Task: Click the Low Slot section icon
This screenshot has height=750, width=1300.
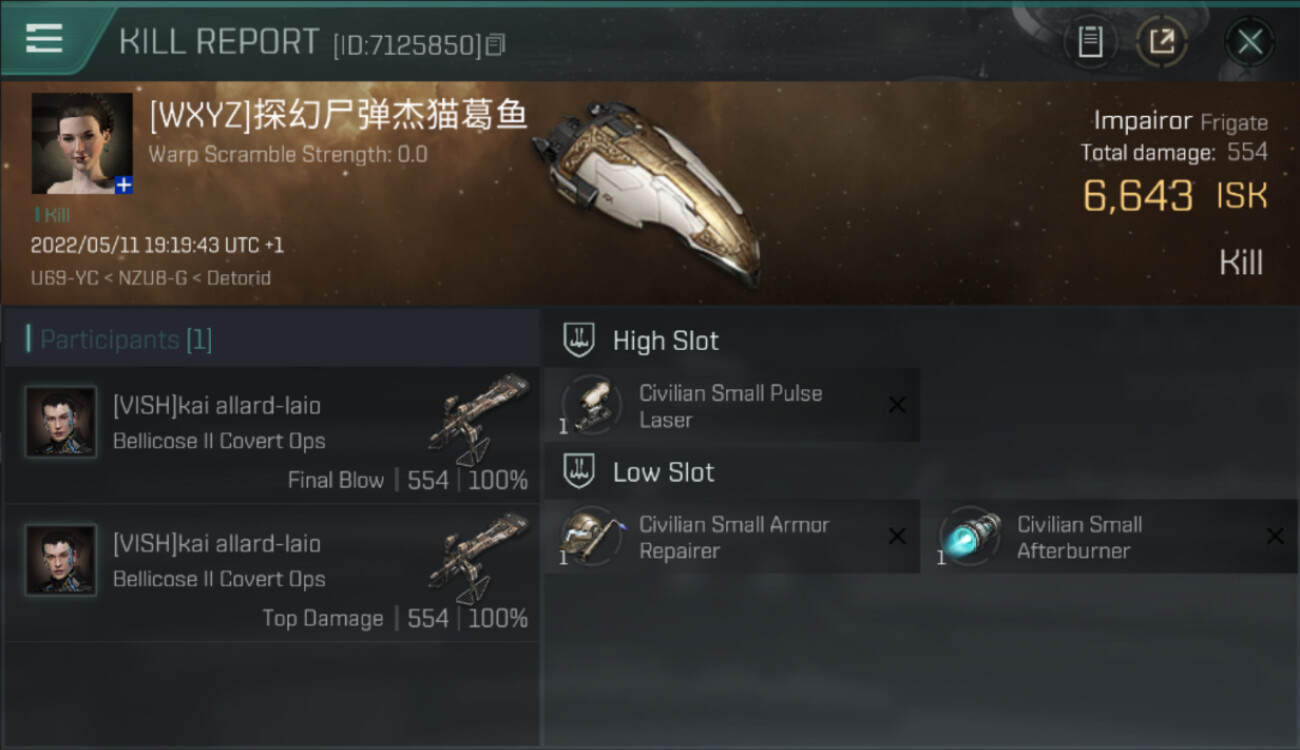Action: [x=579, y=471]
